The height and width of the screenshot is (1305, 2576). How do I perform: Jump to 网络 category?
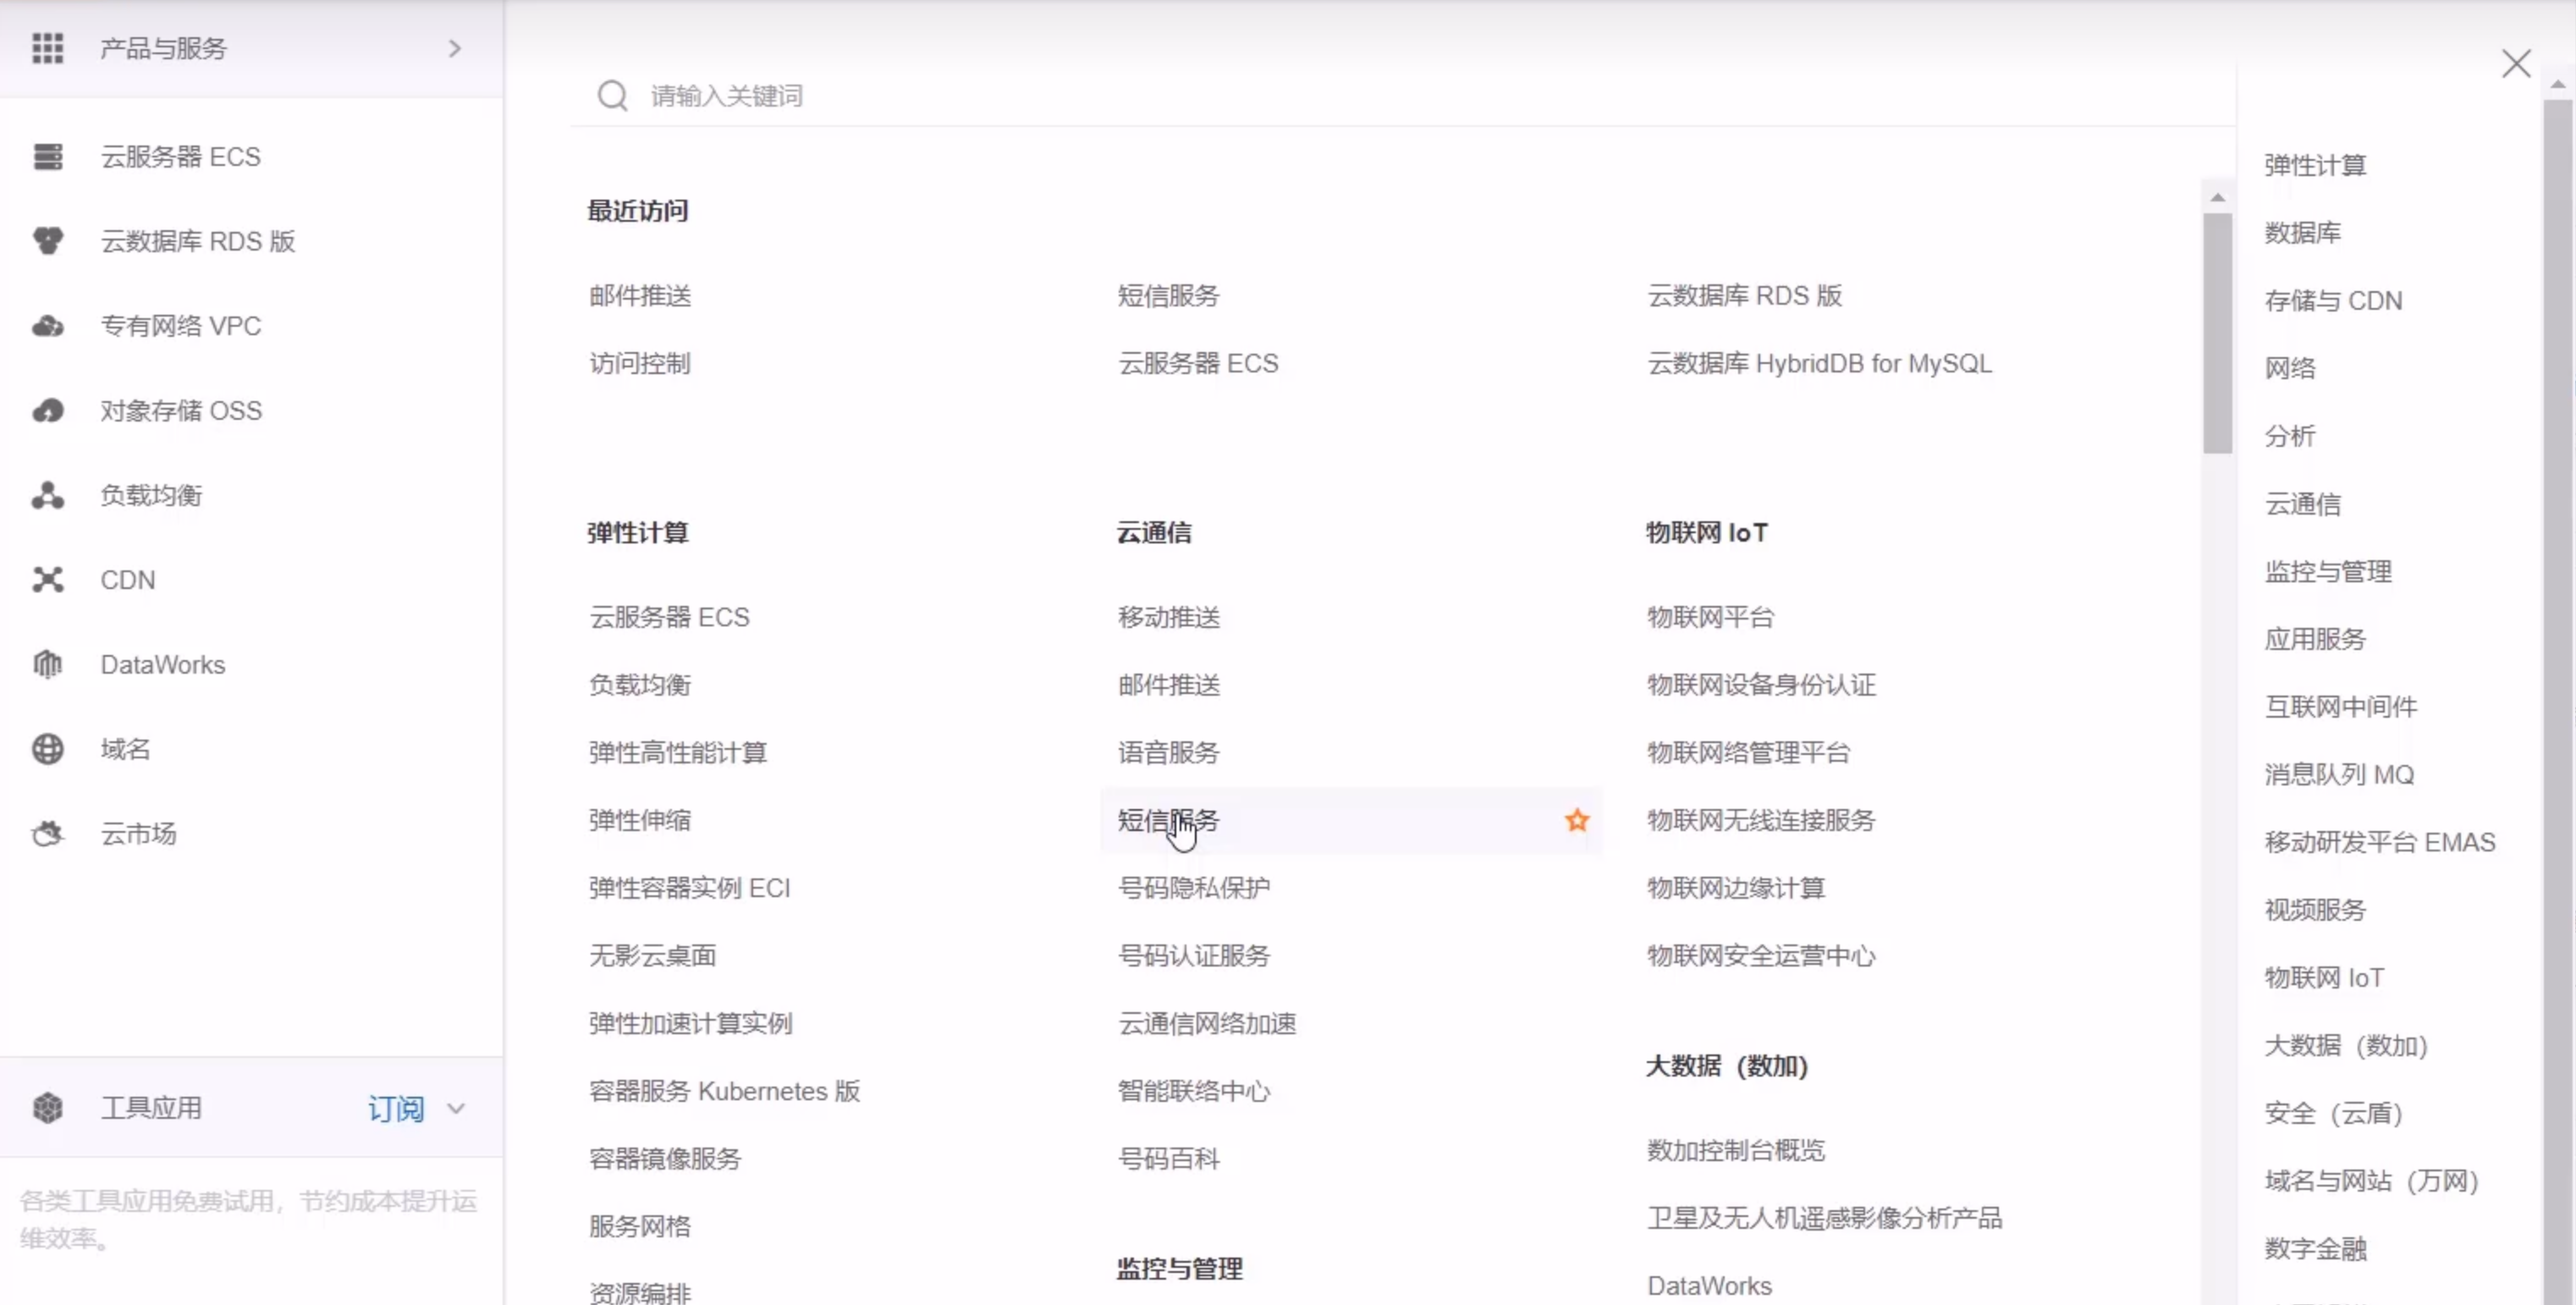point(2290,368)
